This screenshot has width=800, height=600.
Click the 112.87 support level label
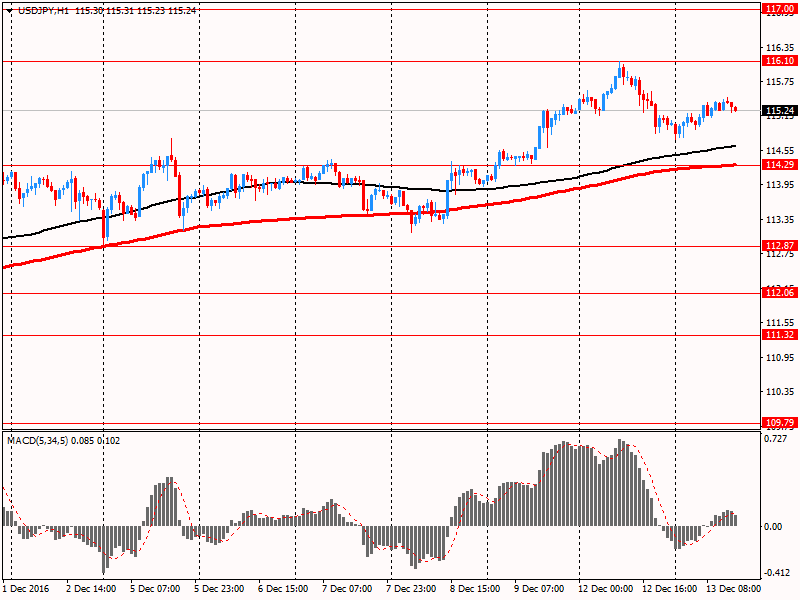[x=778, y=245]
